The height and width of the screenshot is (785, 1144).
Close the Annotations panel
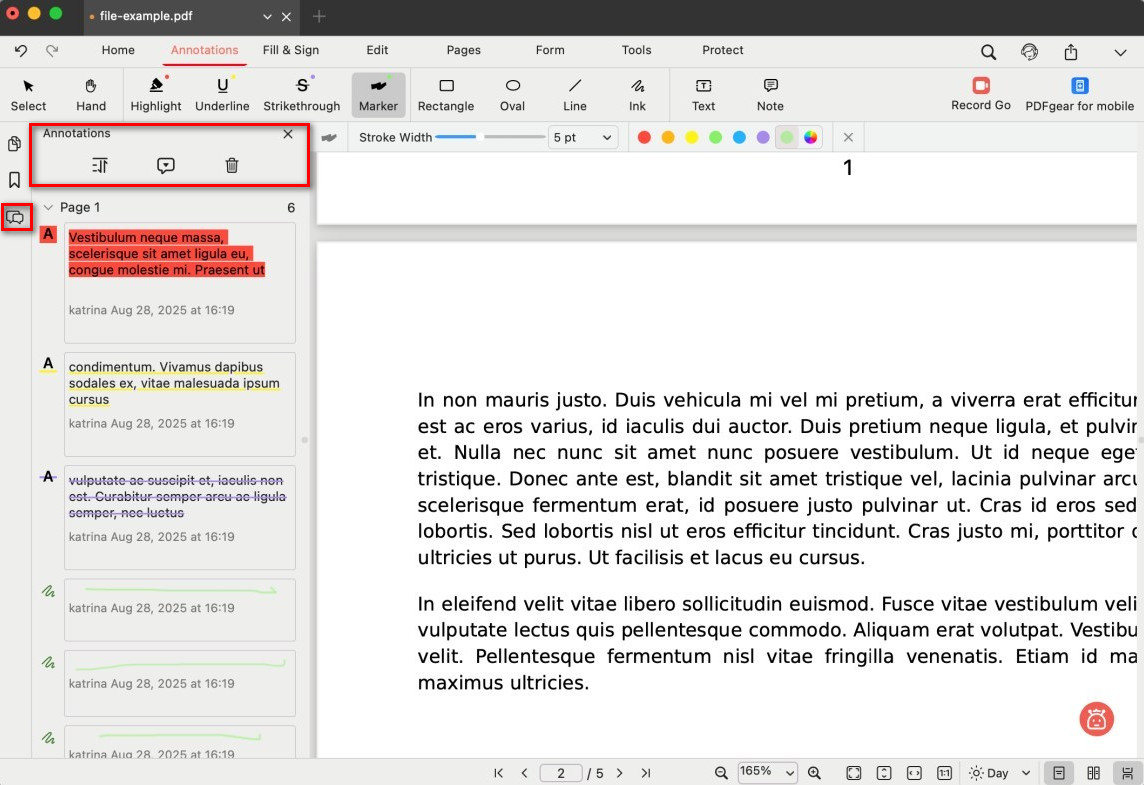[288, 133]
